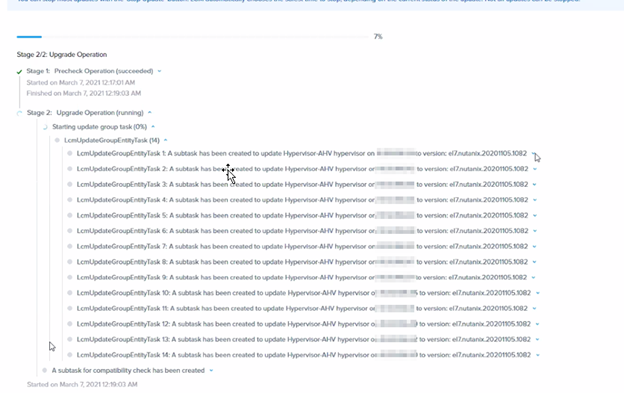Expand LcmUpdateGroupEntityTask 3 details chevron

point(534,185)
